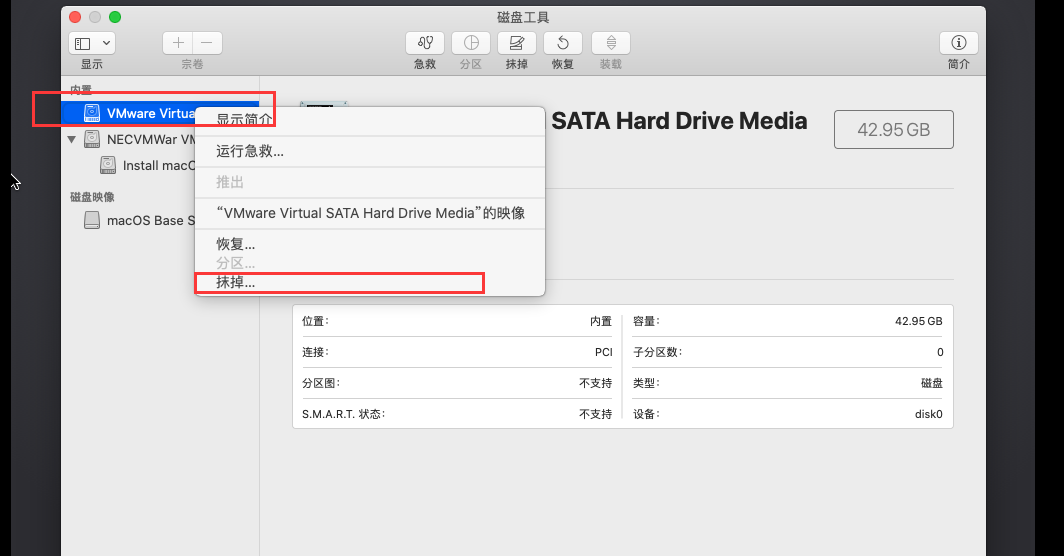The width and height of the screenshot is (1064, 556).
Task: Click the Restore (恢复) toolbar icon
Action: (563, 43)
